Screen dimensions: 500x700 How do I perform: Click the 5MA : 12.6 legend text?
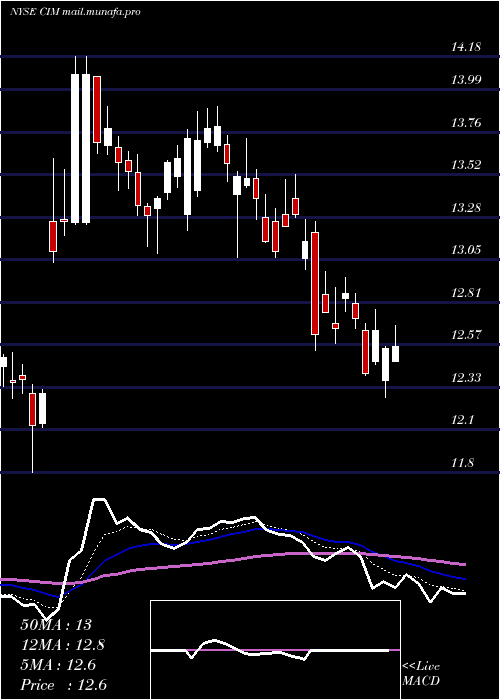pyautogui.click(x=58, y=665)
